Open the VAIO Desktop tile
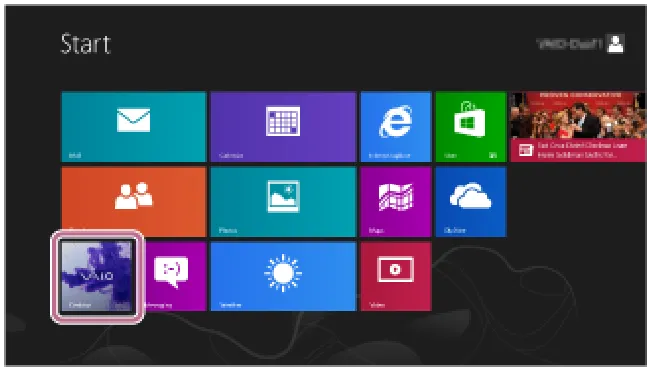650x370 pixels. pos(97,276)
